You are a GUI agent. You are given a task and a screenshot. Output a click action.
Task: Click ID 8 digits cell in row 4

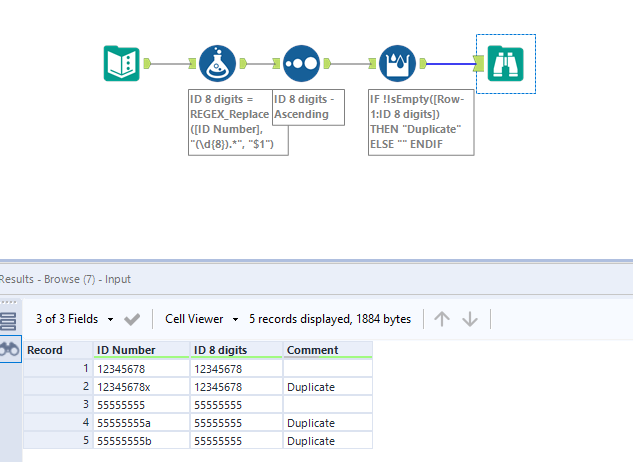pos(236,423)
